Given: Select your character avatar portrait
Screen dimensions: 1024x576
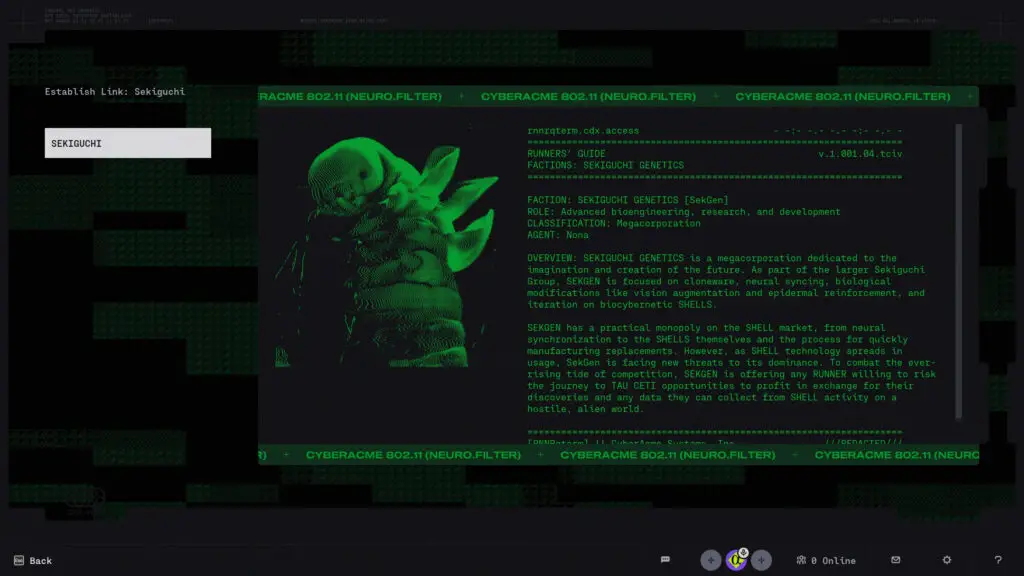Looking at the screenshot, I should [738, 560].
